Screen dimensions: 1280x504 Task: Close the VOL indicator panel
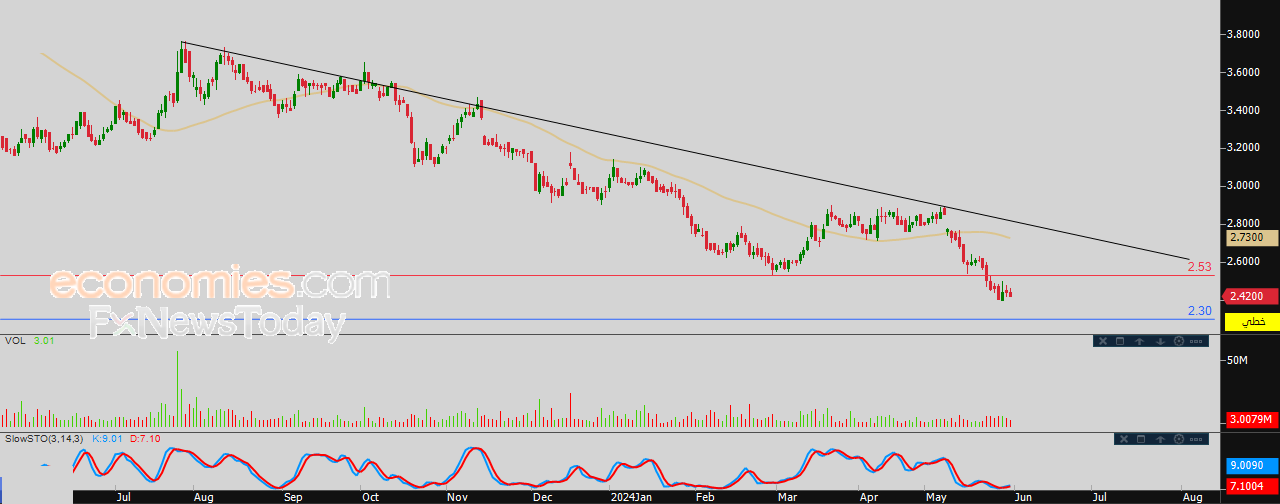(1103, 341)
